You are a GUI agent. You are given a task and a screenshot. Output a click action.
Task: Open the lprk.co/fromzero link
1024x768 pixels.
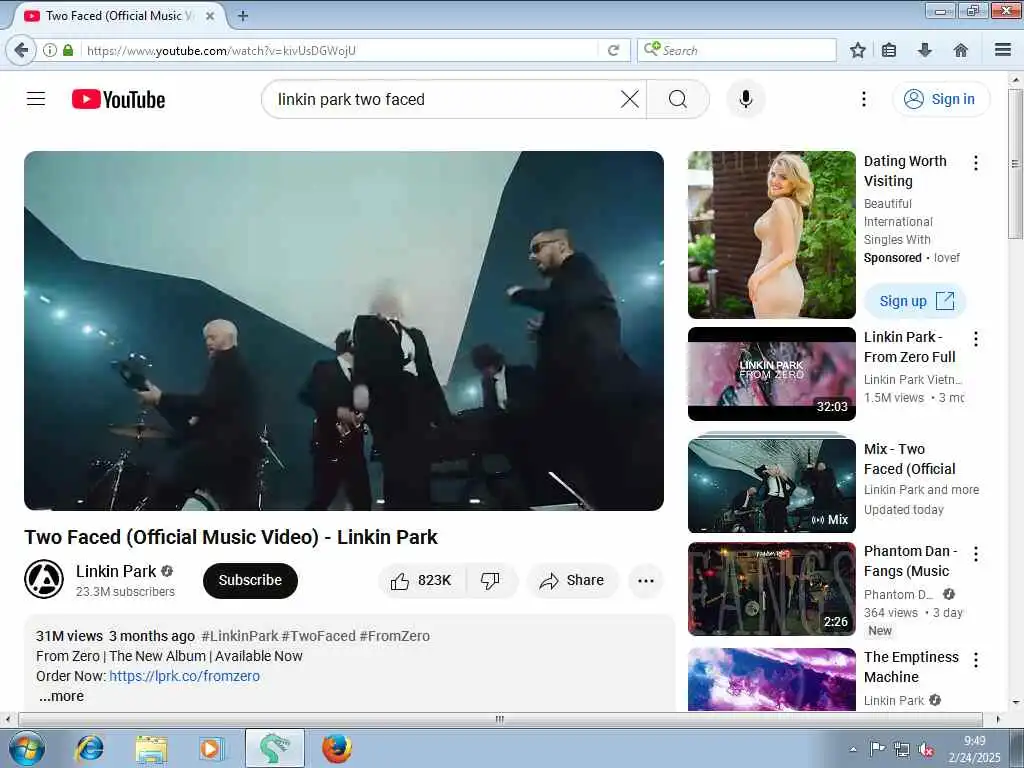pyautogui.click(x=184, y=676)
